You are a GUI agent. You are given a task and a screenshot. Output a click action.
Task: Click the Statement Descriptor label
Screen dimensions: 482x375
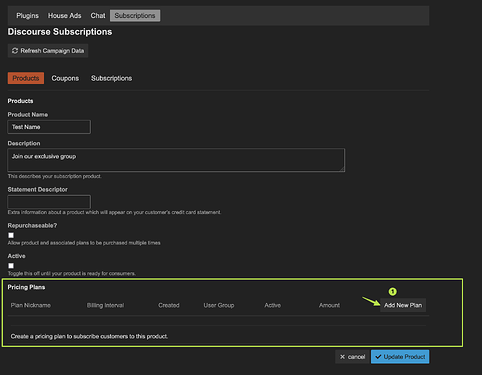(x=38, y=189)
